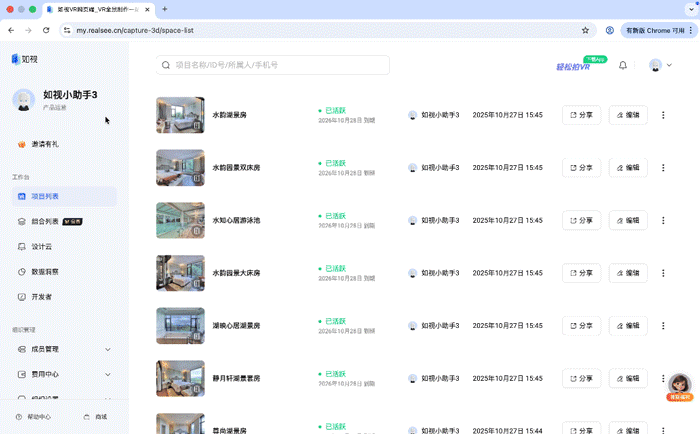Share the 静月轩湖景套房 project
The width and height of the screenshot is (700, 434).
(581, 378)
